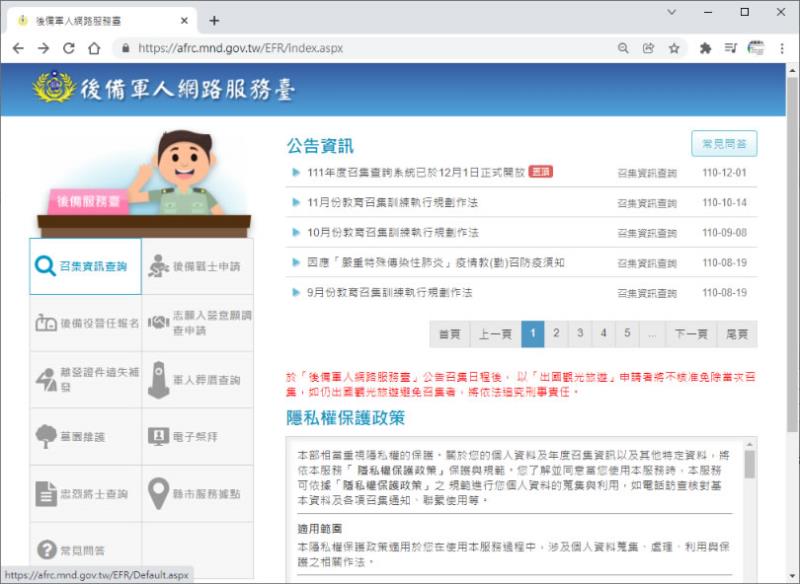The height and width of the screenshot is (584, 800).
Task: Open 後備戰士申請 tile
Action: pyautogui.click(x=197, y=266)
